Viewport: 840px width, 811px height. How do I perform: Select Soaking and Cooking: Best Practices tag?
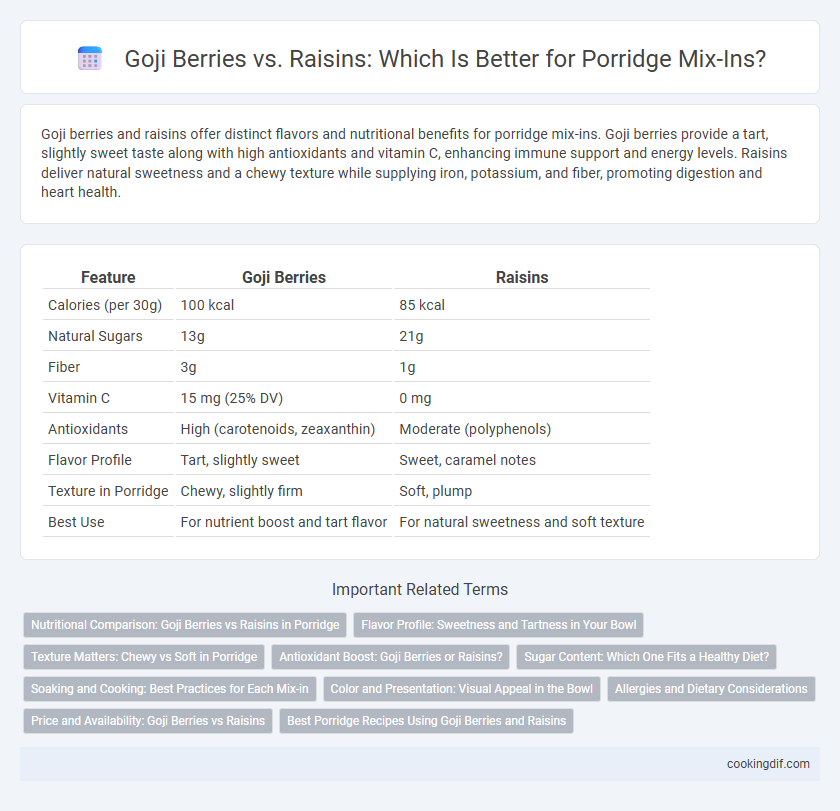[x=170, y=689]
